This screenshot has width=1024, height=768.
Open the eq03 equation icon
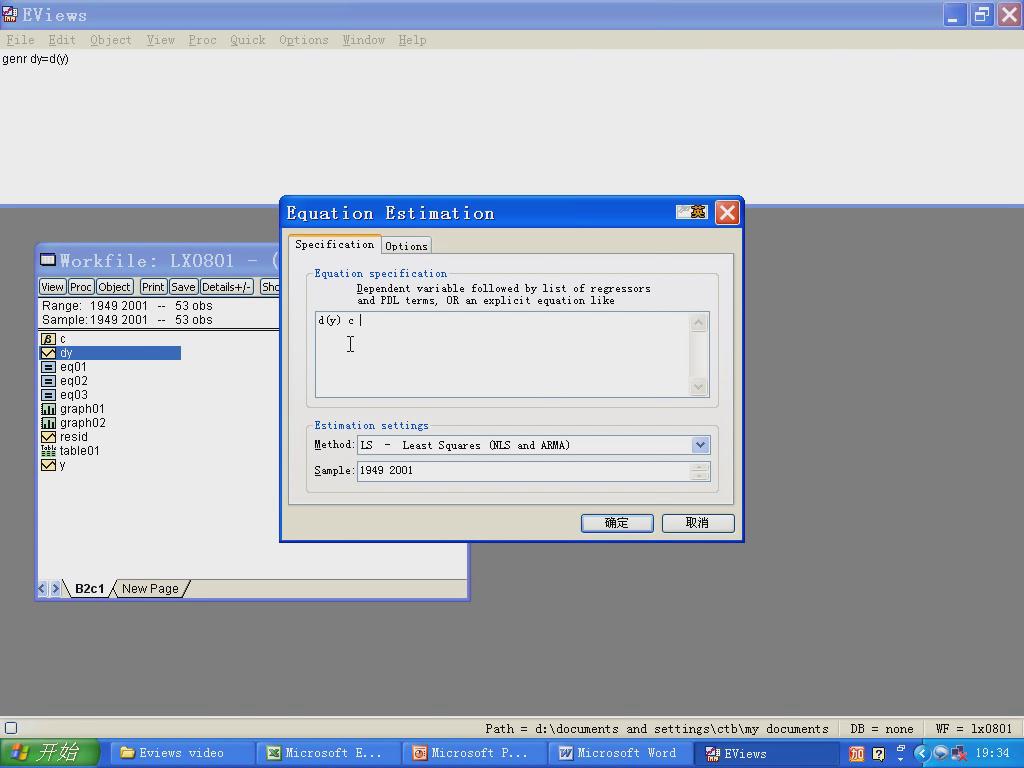pos(48,395)
